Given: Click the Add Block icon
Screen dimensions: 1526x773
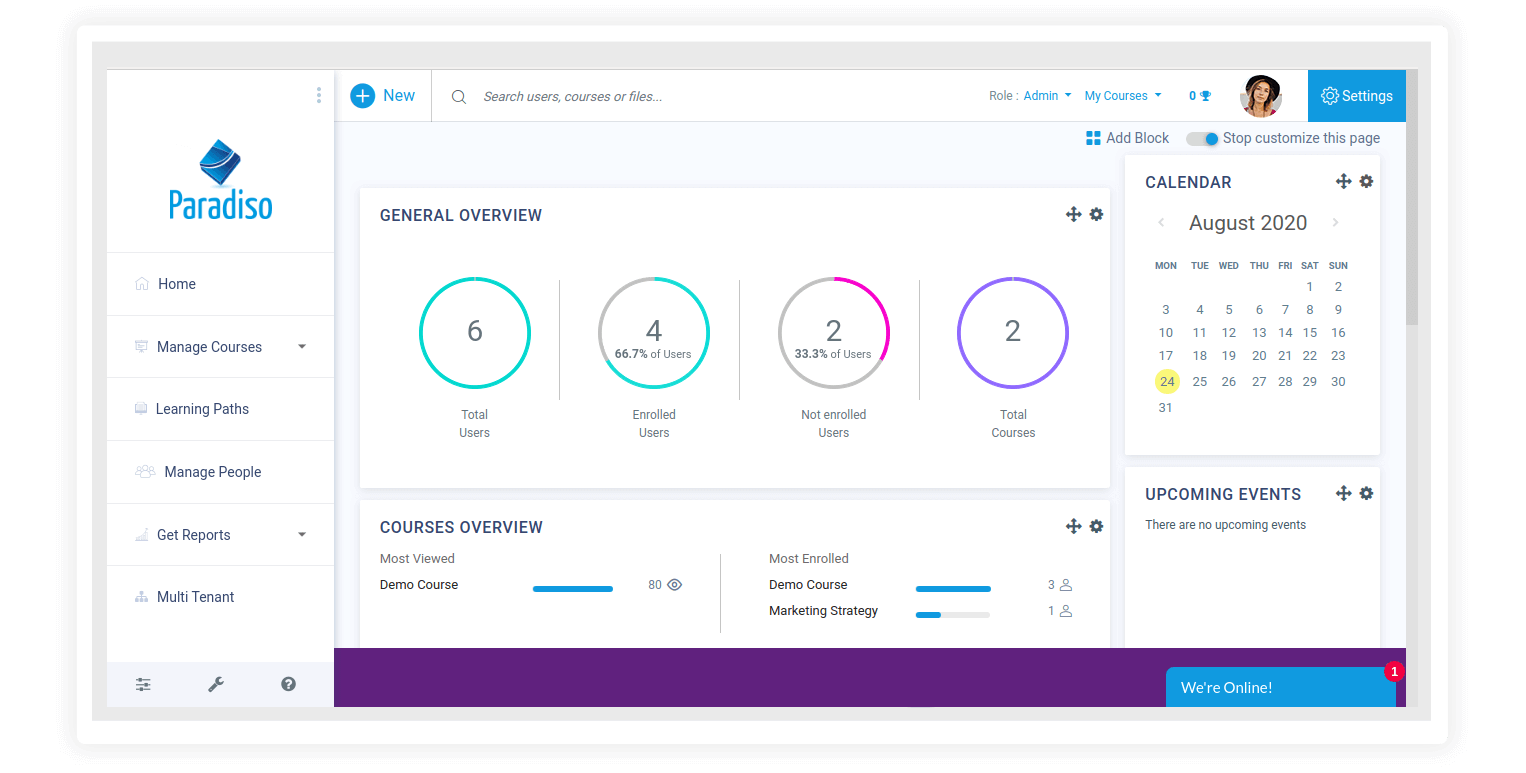Looking at the screenshot, I should [1092, 137].
